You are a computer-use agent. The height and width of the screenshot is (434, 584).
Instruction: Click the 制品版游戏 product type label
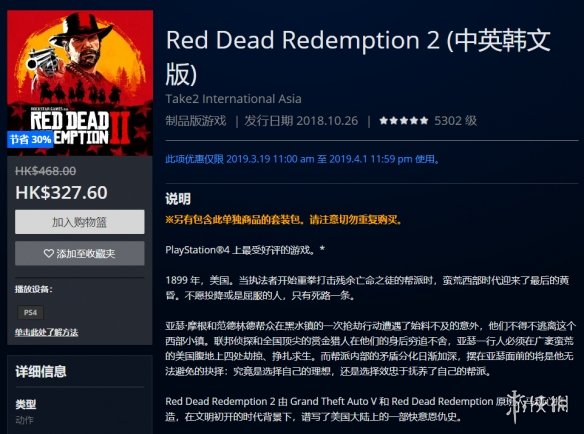click(x=196, y=121)
